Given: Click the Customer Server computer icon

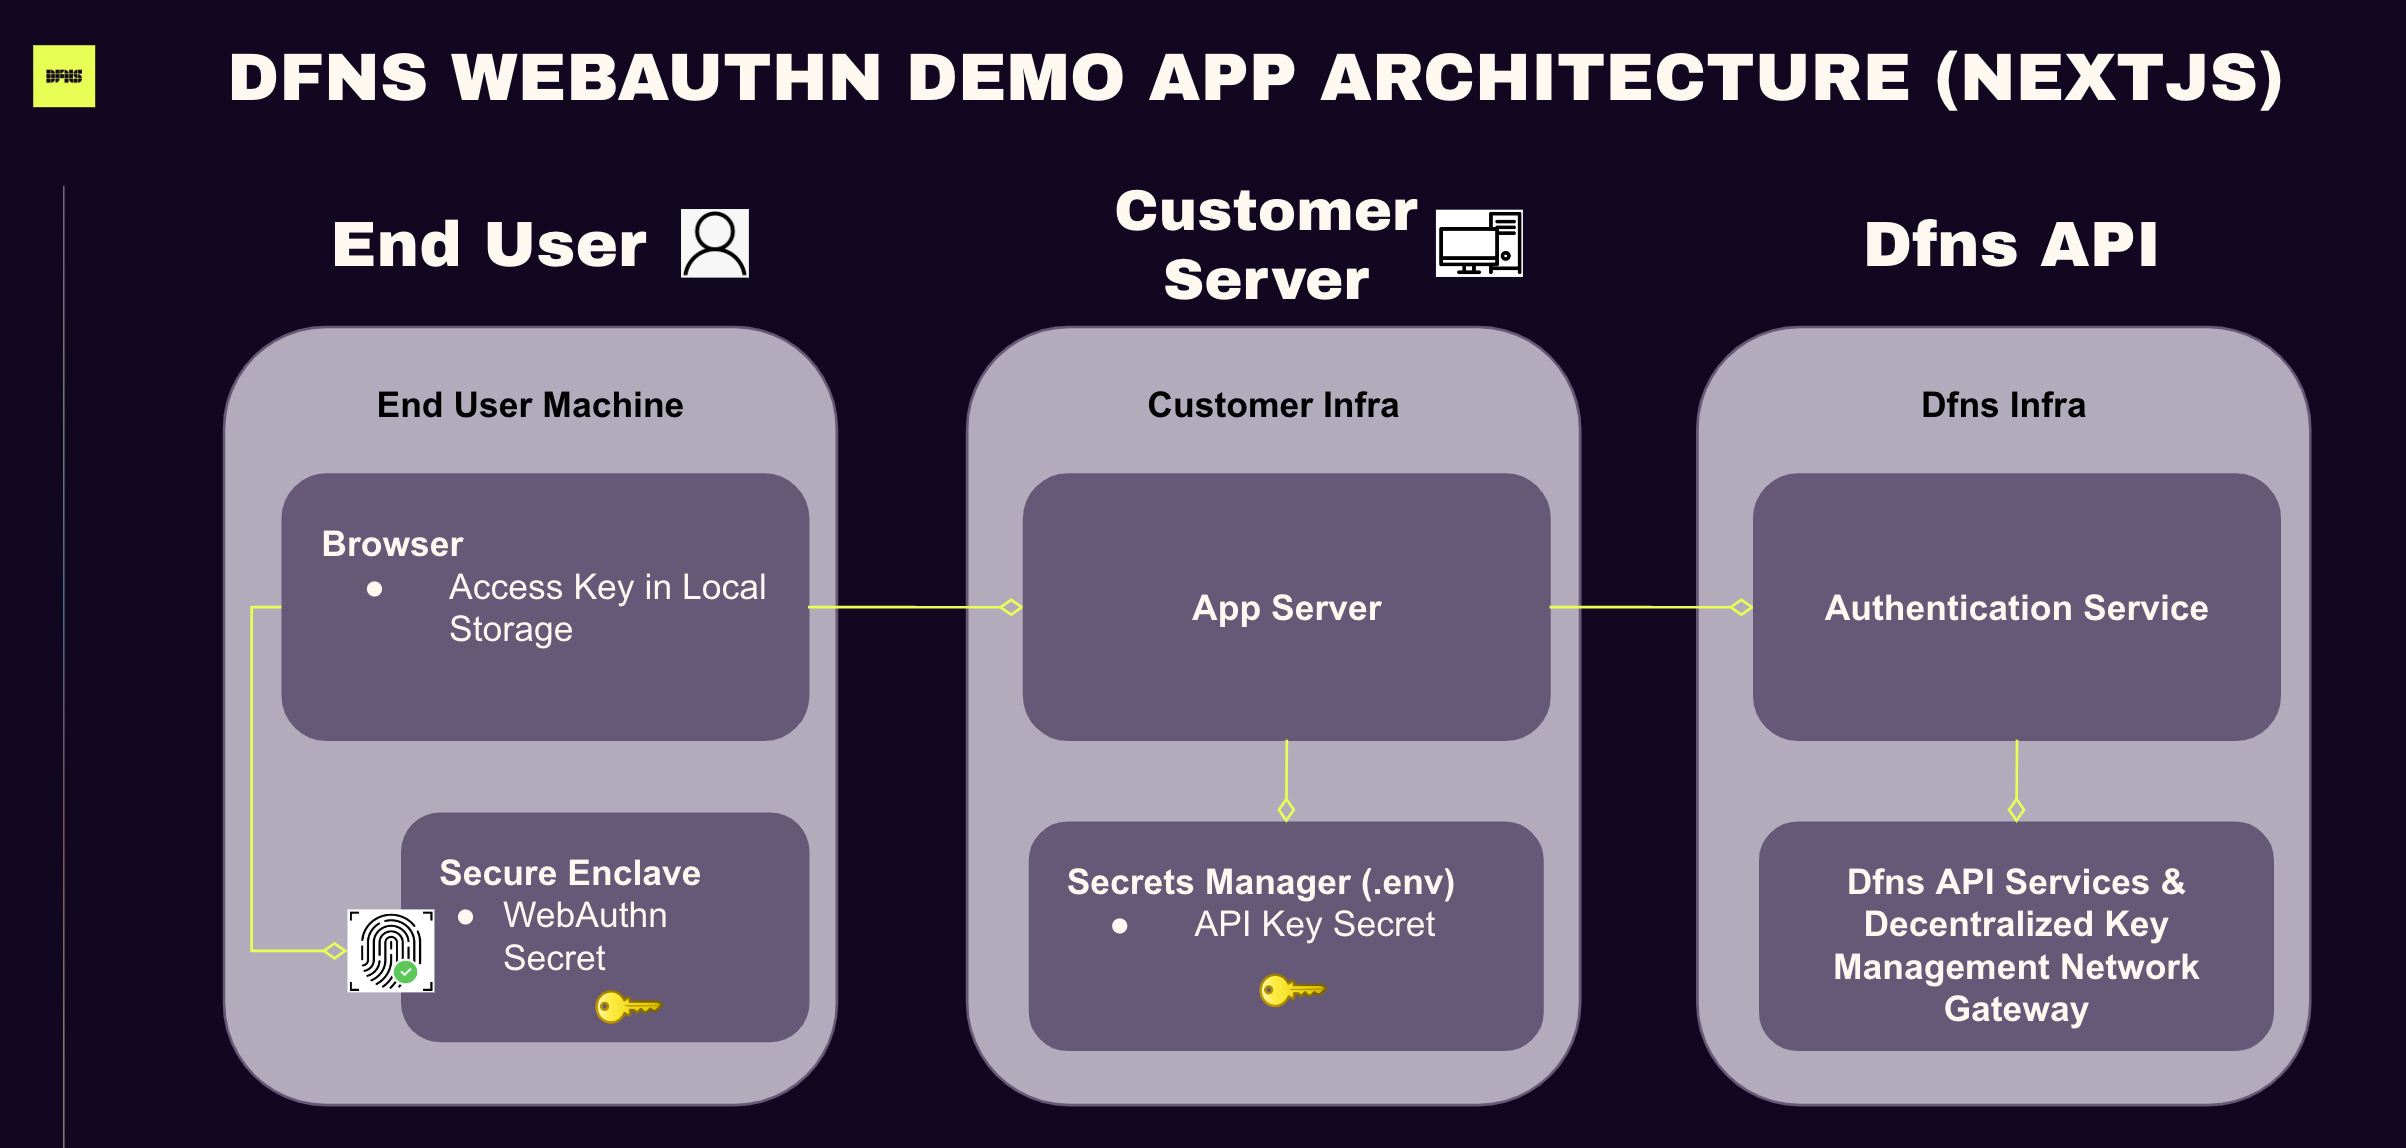Looking at the screenshot, I should click(1478, 243).
